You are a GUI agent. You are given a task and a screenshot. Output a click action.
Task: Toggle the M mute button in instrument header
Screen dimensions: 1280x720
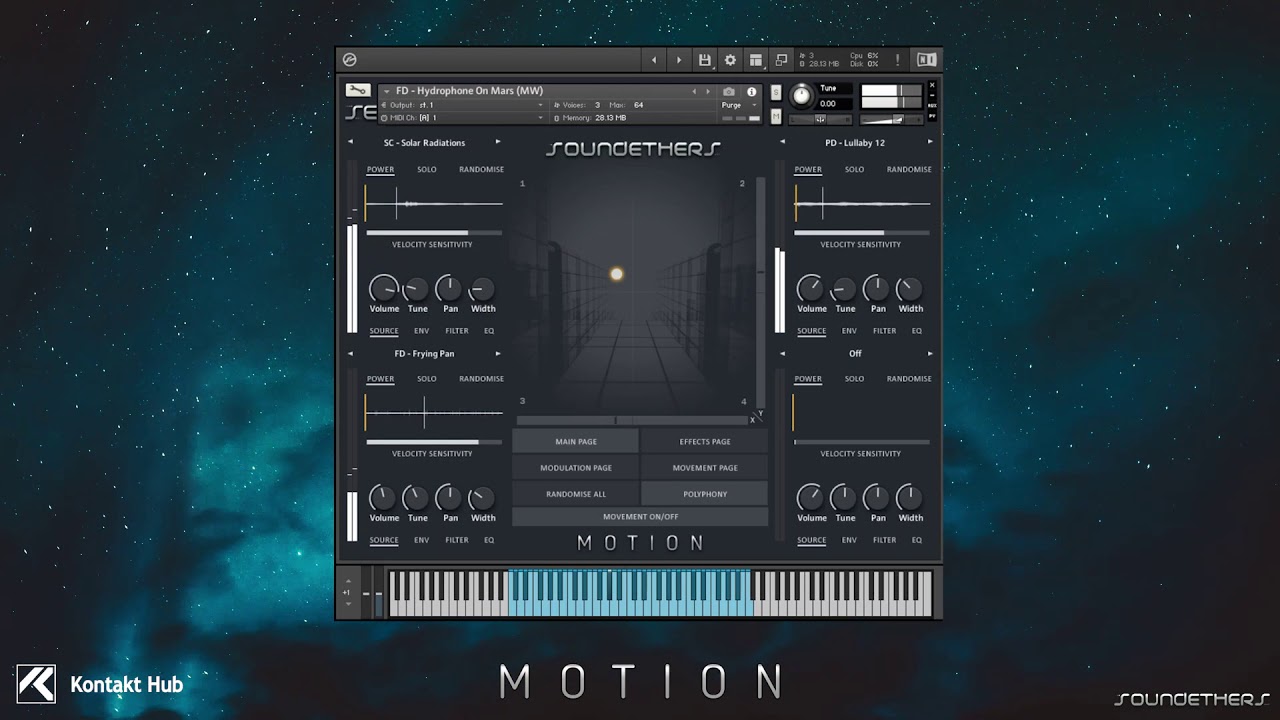click(x=776, y=116)
